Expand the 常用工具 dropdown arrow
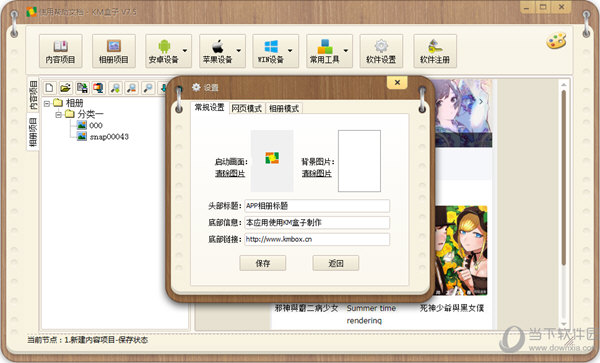This screenshot has height=363, width=600. 346,50
